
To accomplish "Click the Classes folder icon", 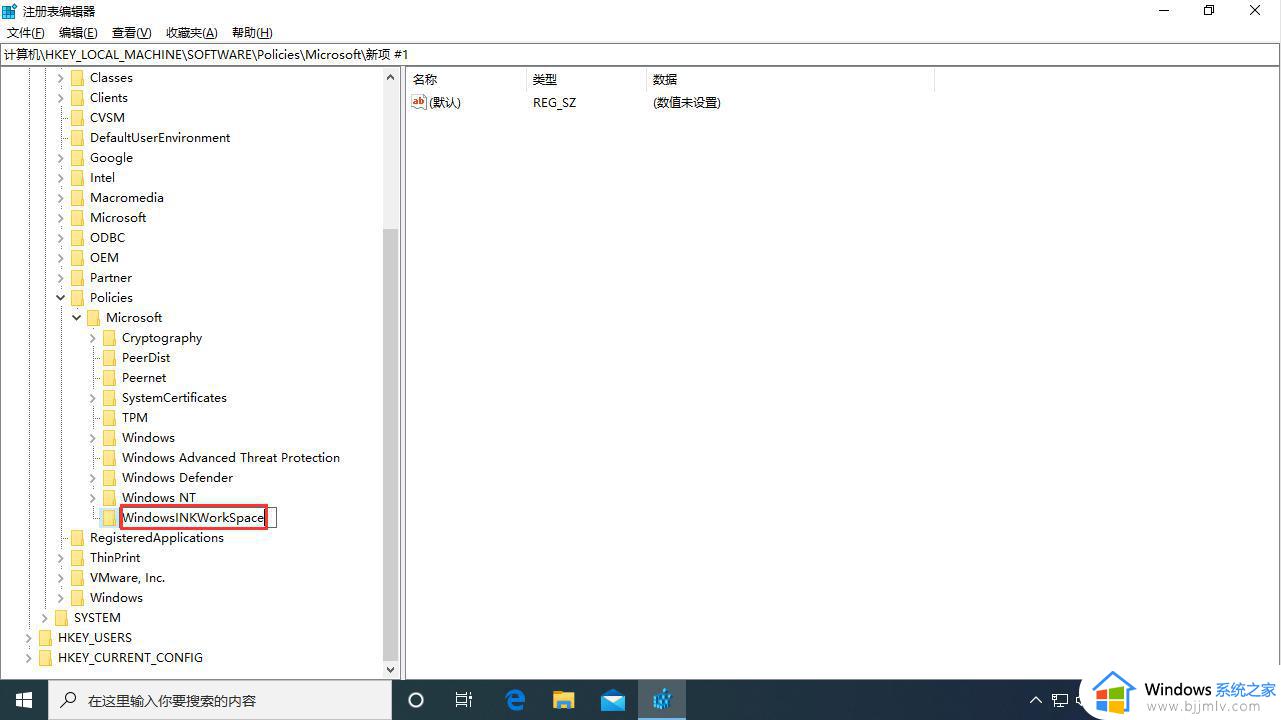I will pyautogui.click(x=77, y=78).
